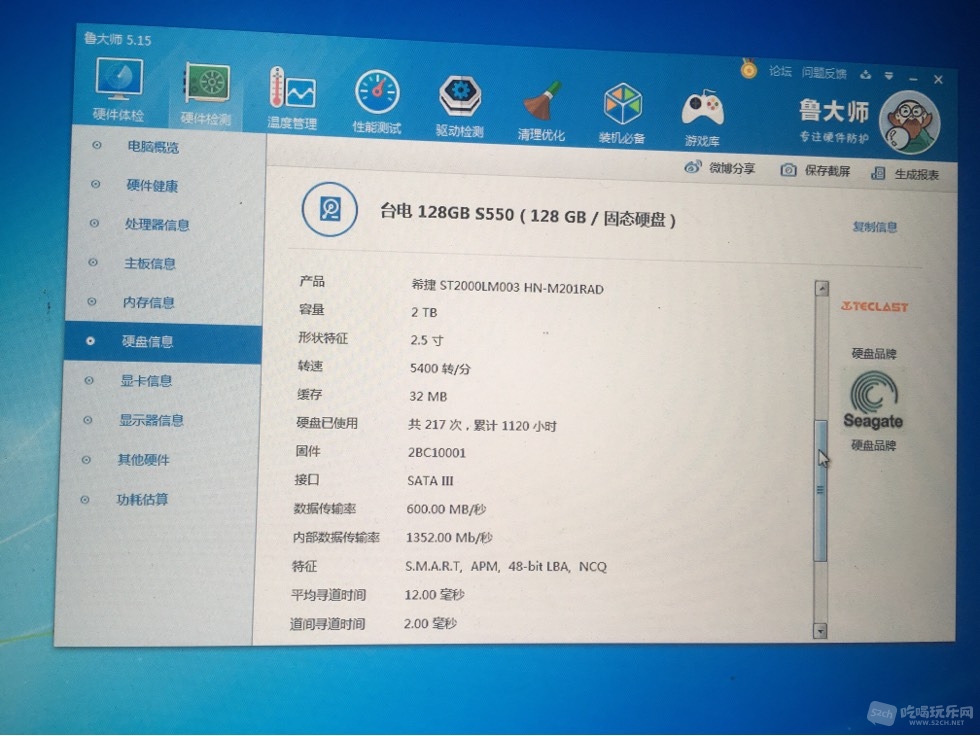Click seek time 12.00 毫秒
Screen dimensions: 980x736
click(434, 595)
